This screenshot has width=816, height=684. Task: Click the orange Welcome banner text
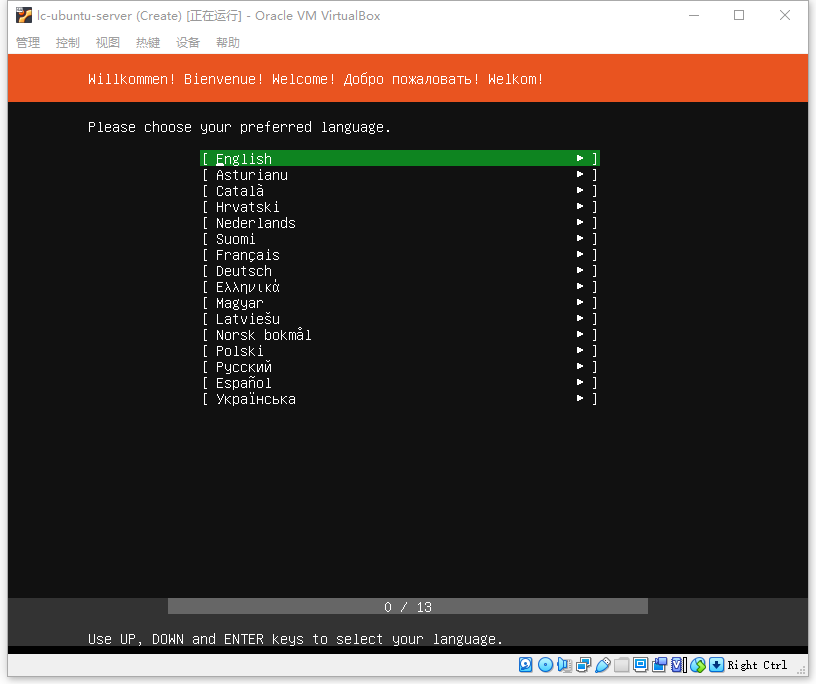[316, 79]
